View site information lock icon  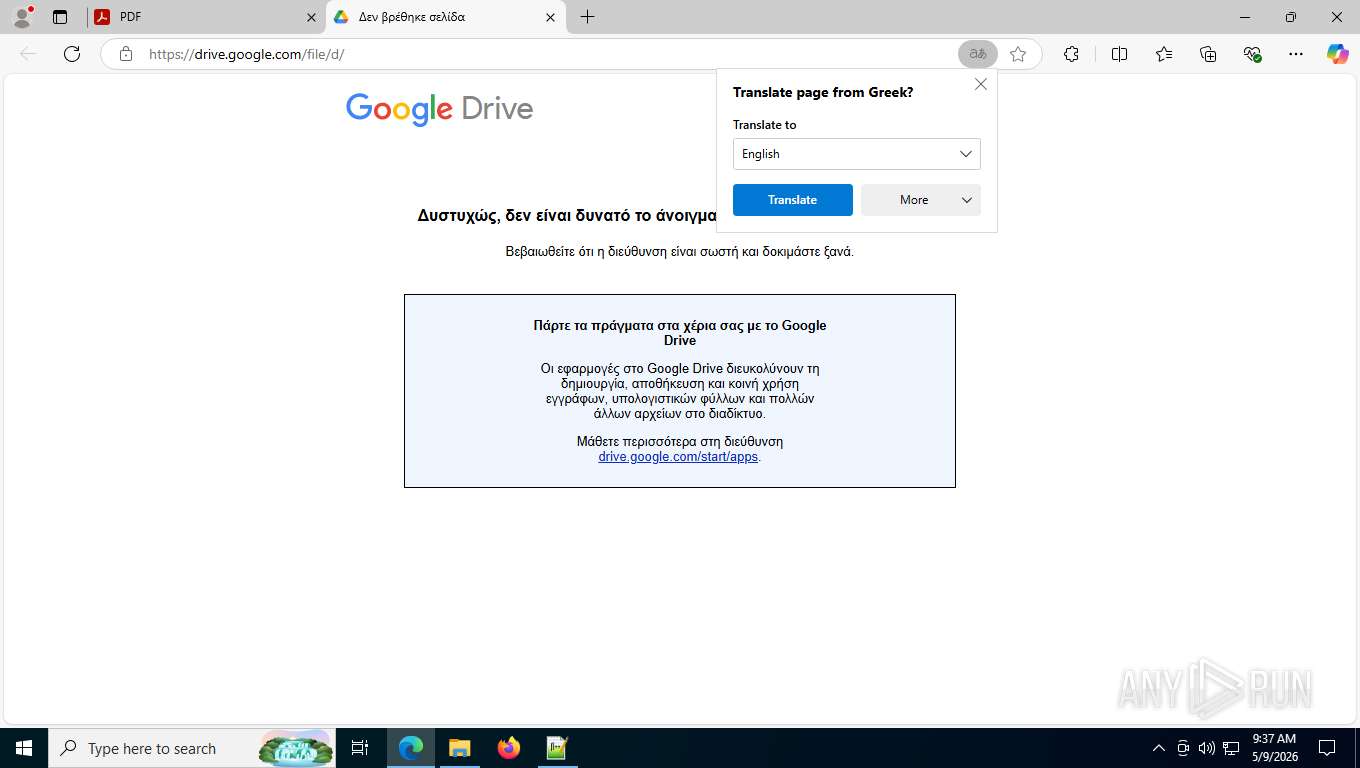(x=125, y=54)
